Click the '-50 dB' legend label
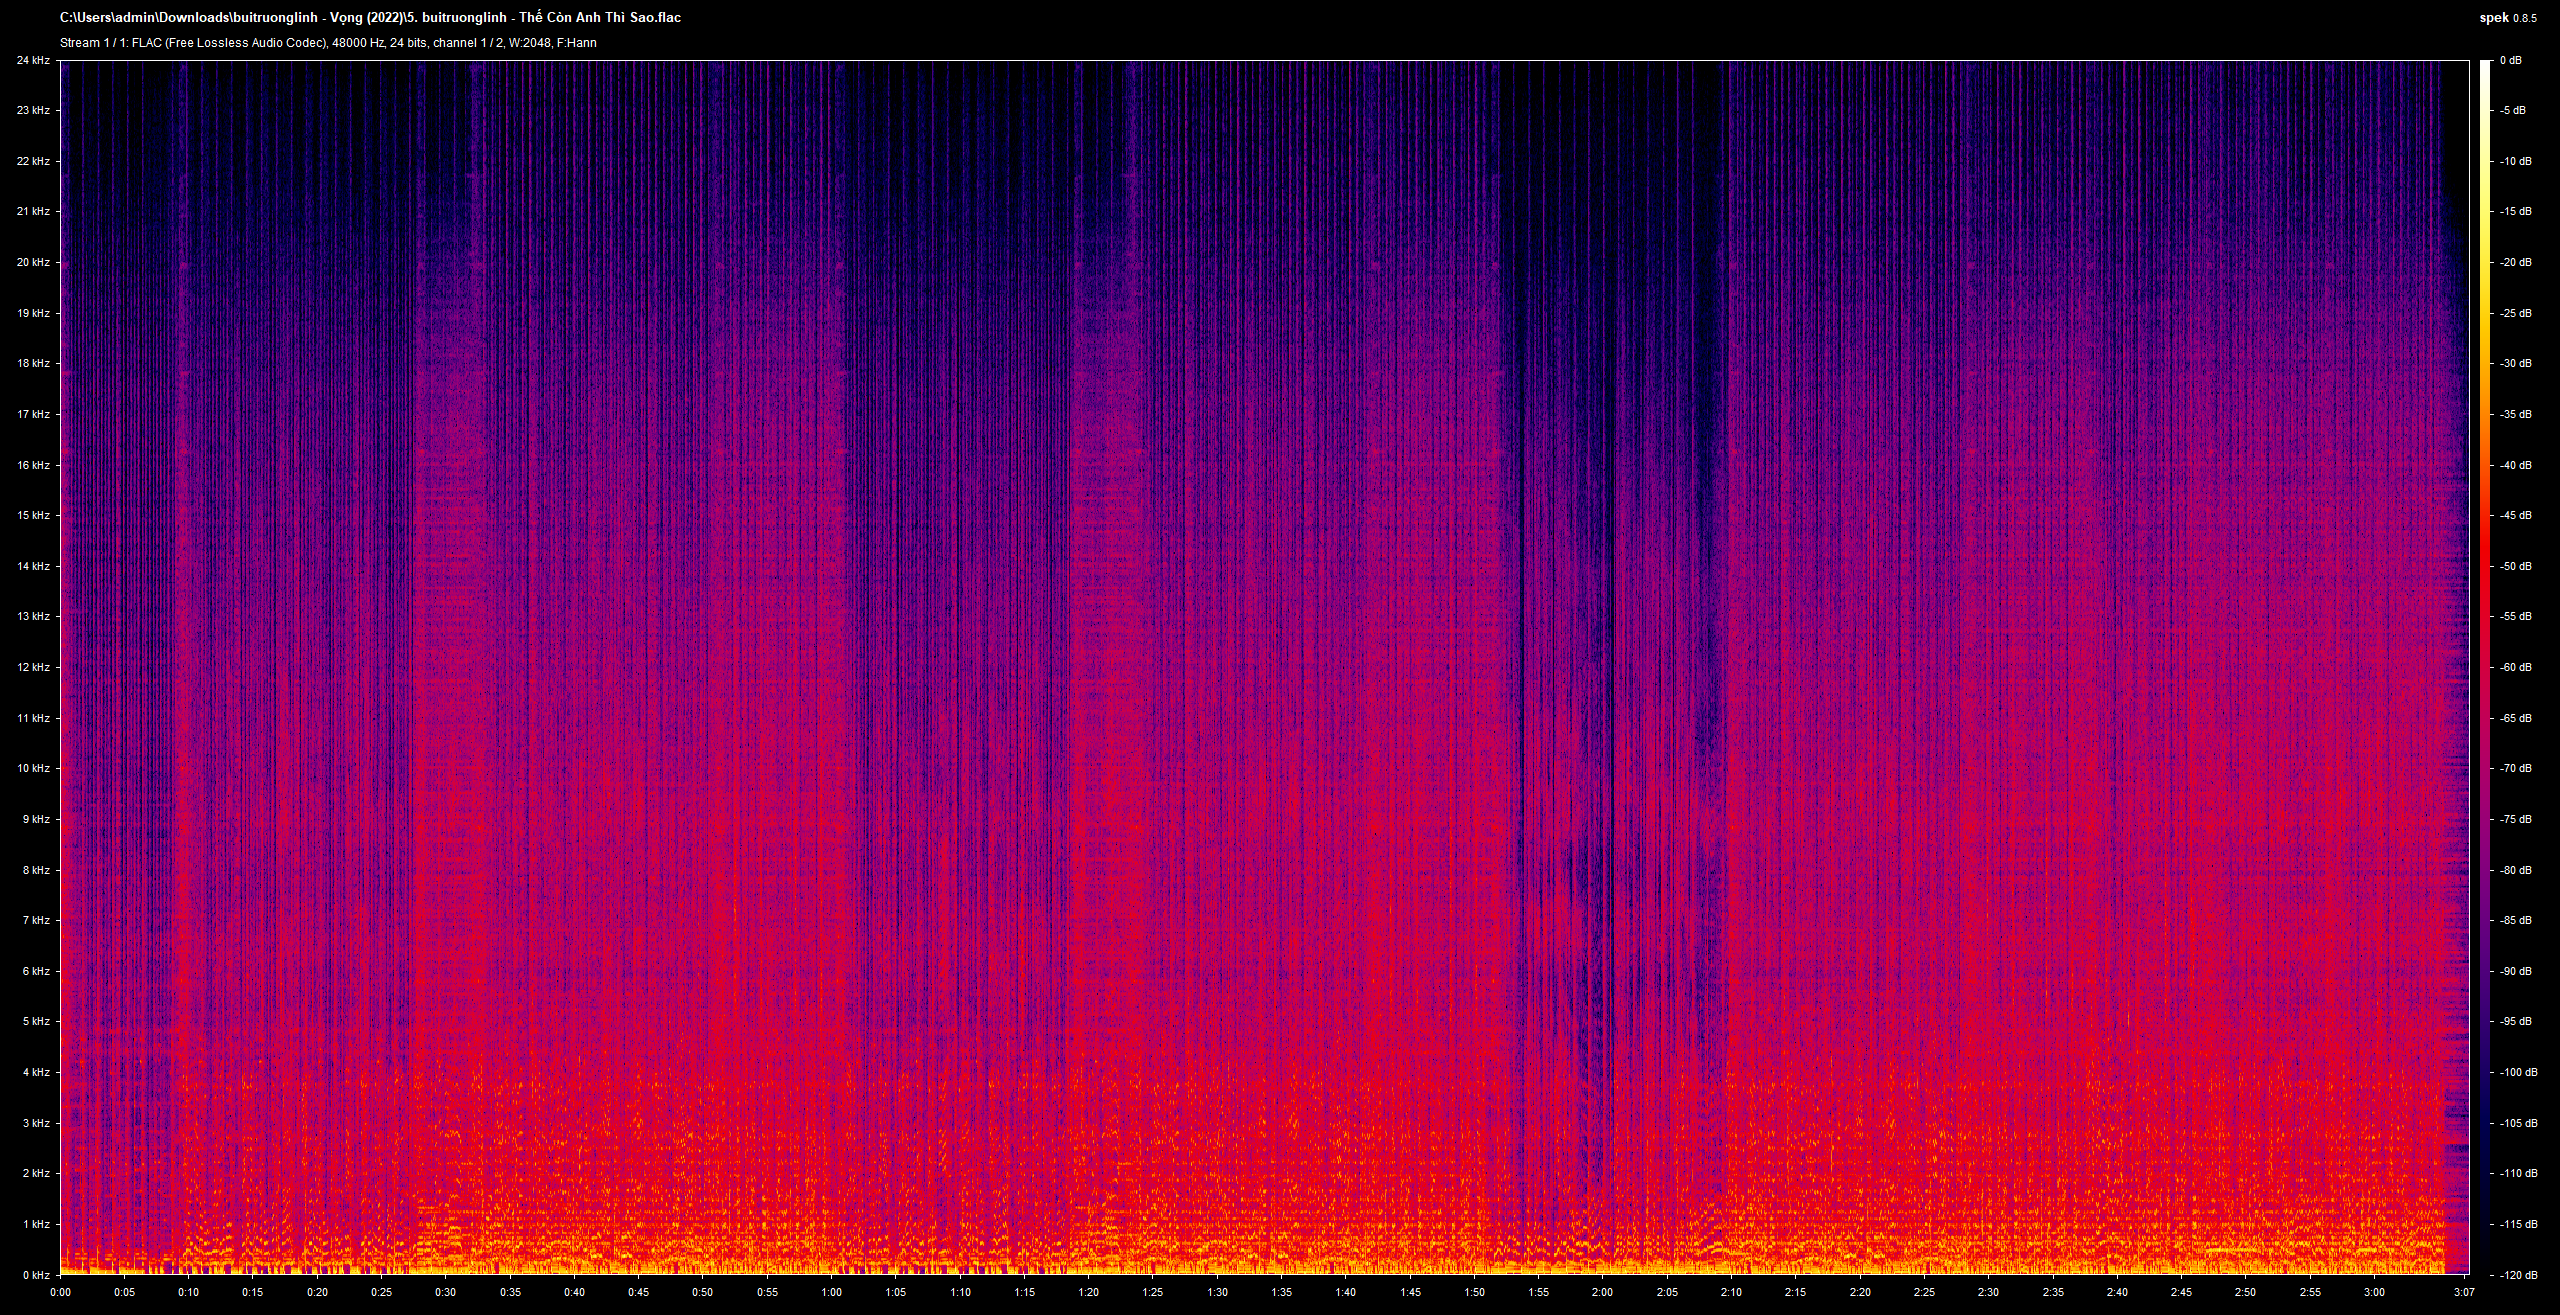This screenshot has height=1315, width=2560. coord(2516,566)
